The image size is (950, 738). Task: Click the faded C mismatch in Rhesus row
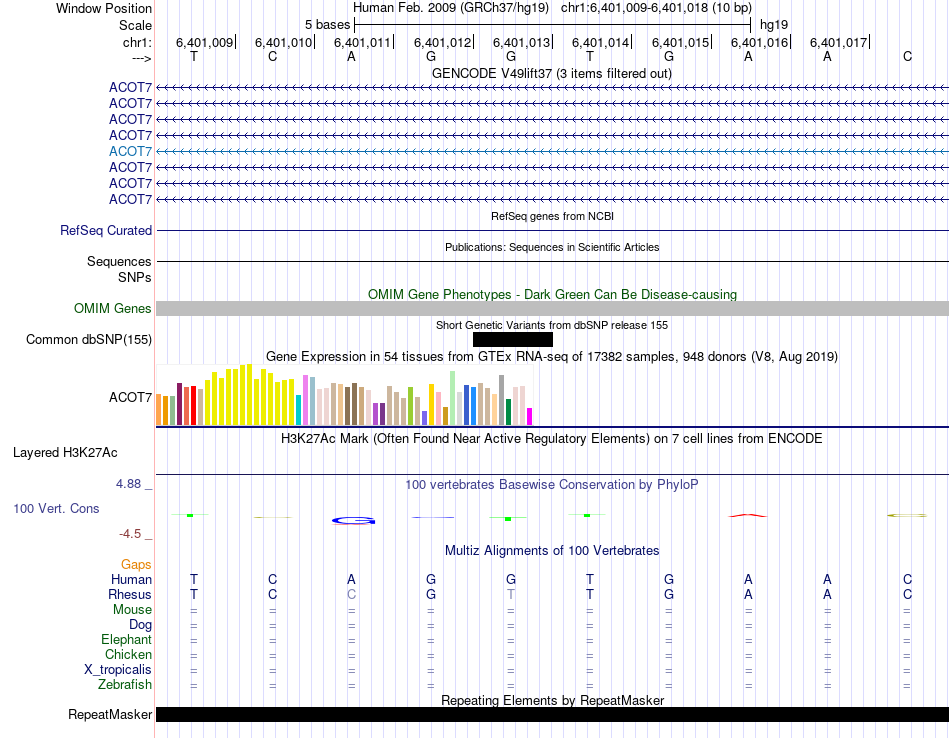[x=351, y=594]
